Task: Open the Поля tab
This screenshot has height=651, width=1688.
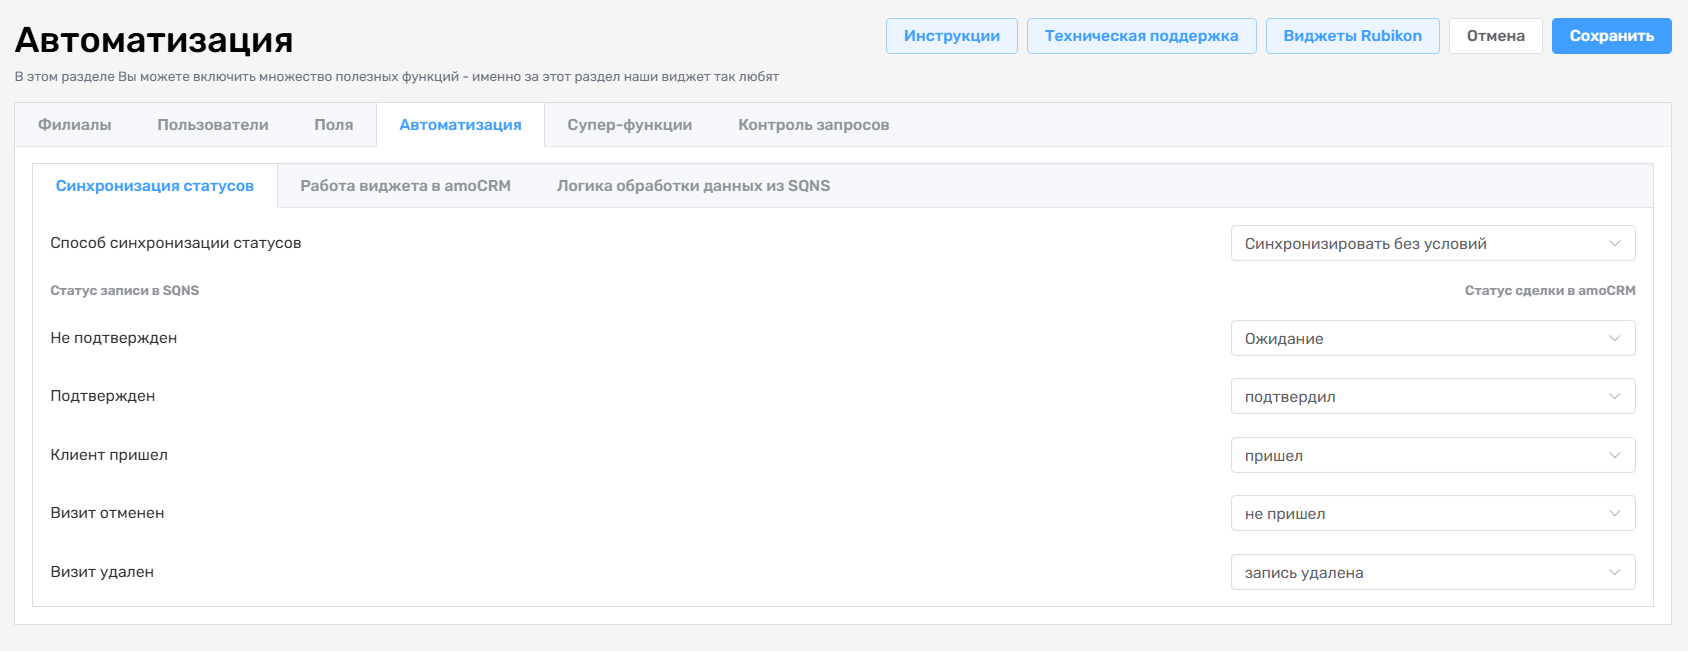Action: (334, 125)
